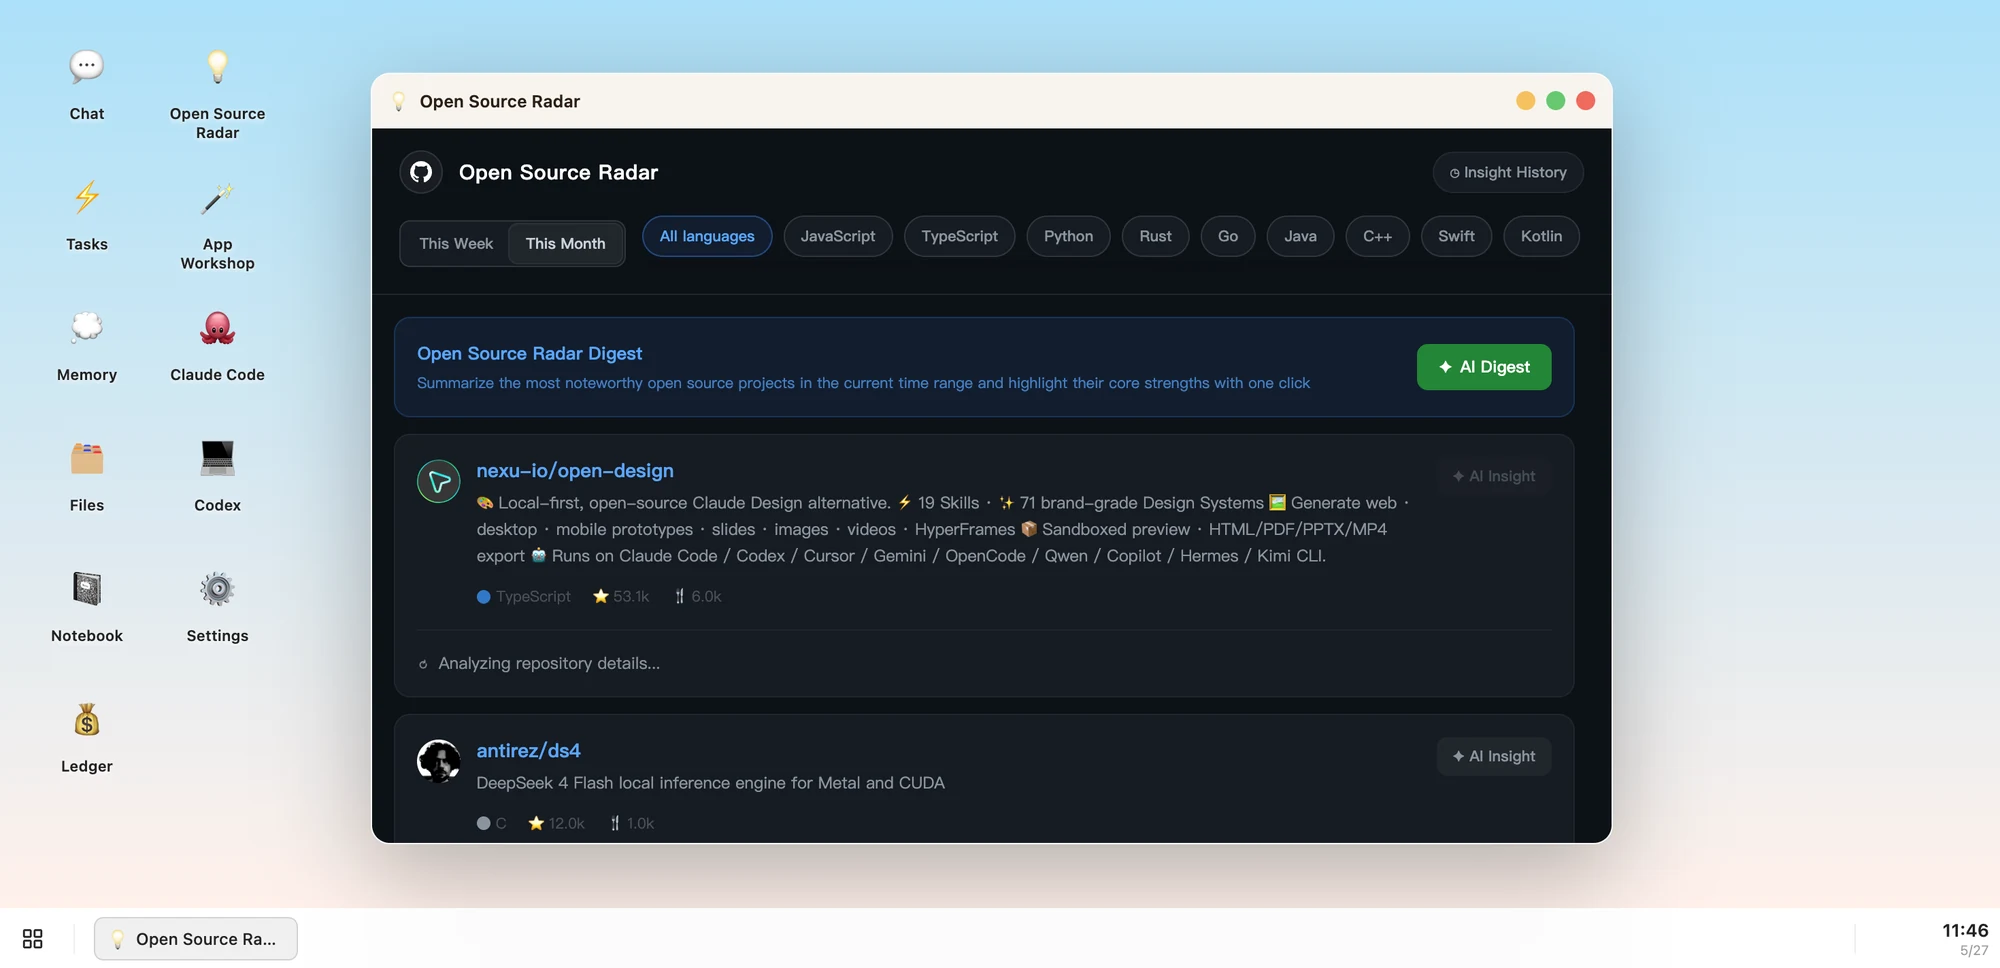Launch the Codex laptop icon
The width and height of the screenshot is (2000, 968).
click(x=217, y=459)
